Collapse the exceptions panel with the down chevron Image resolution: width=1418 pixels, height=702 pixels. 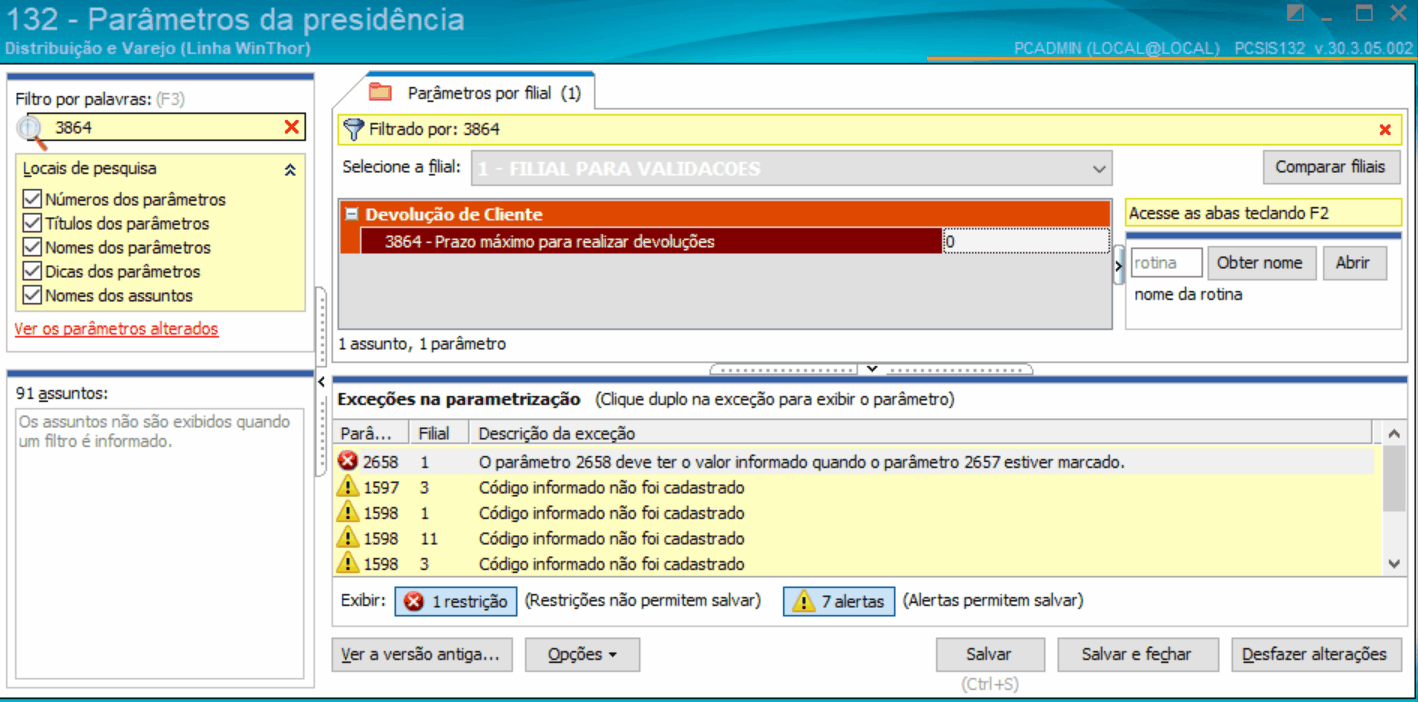pyautogui.click(x=871, y=369)
